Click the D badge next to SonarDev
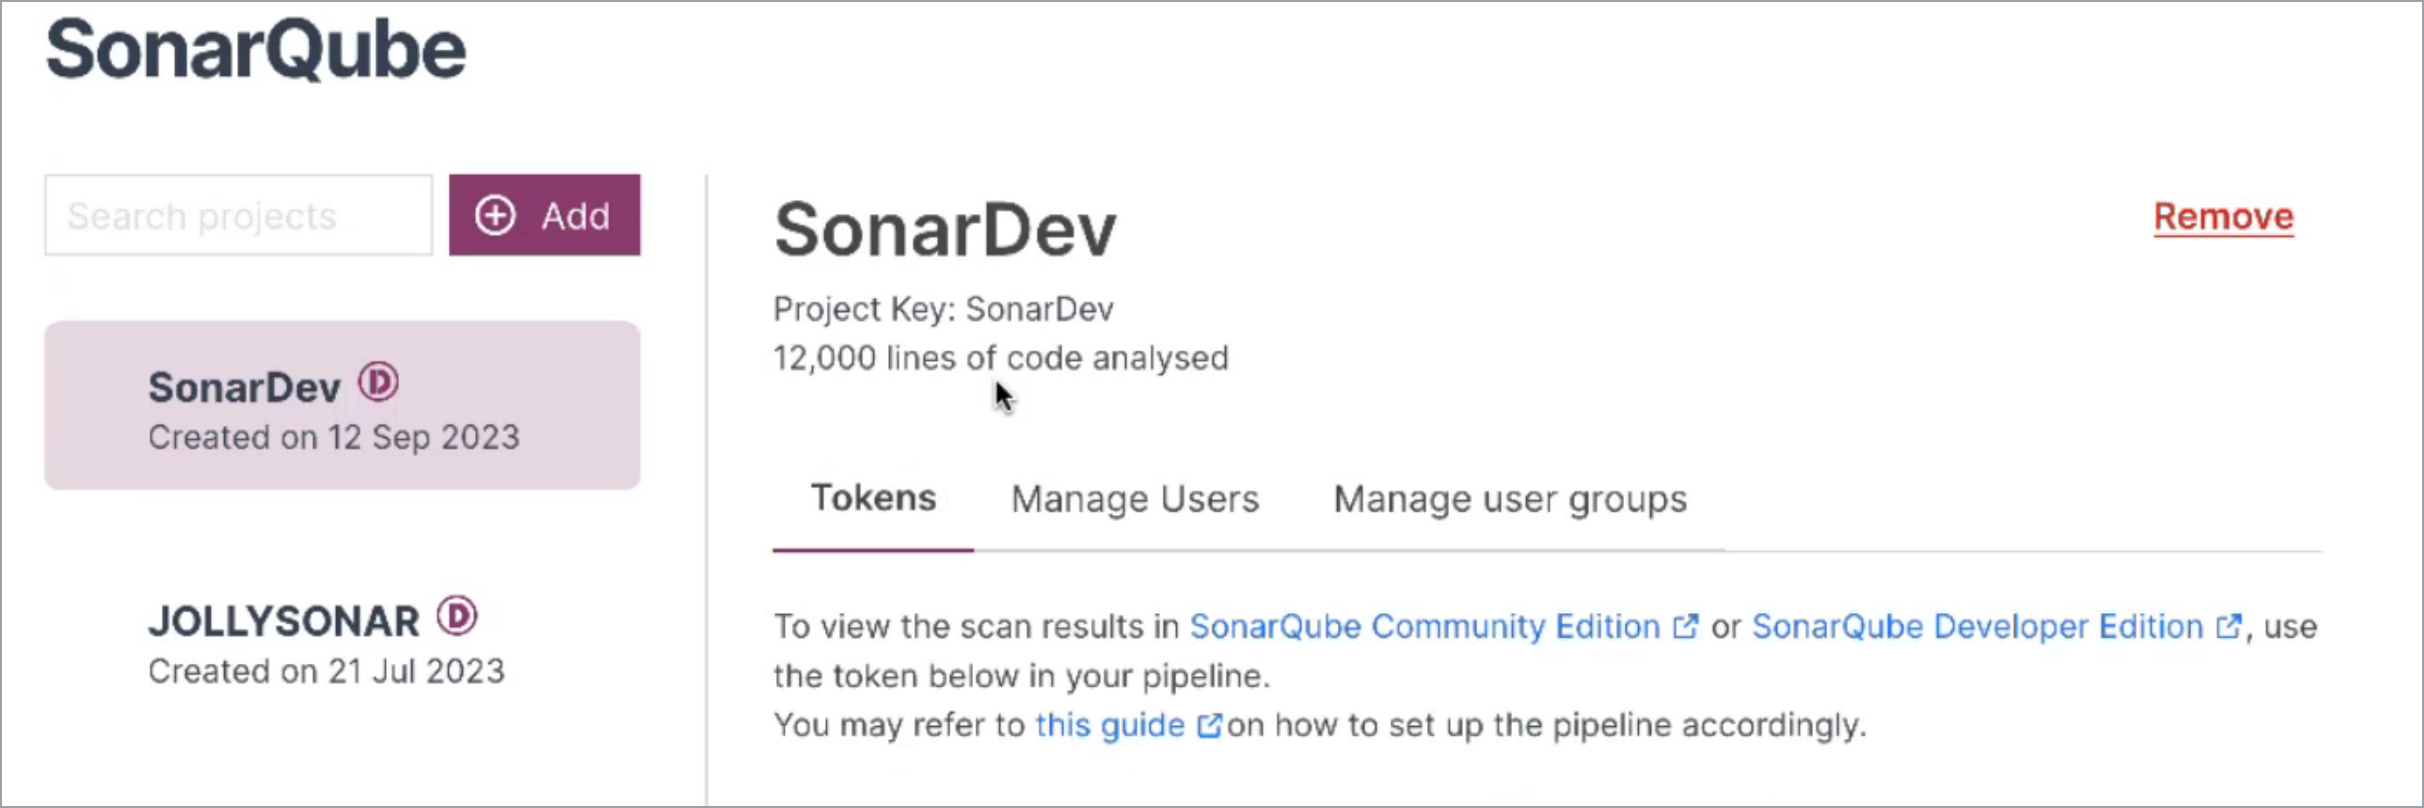 [379, 382]
